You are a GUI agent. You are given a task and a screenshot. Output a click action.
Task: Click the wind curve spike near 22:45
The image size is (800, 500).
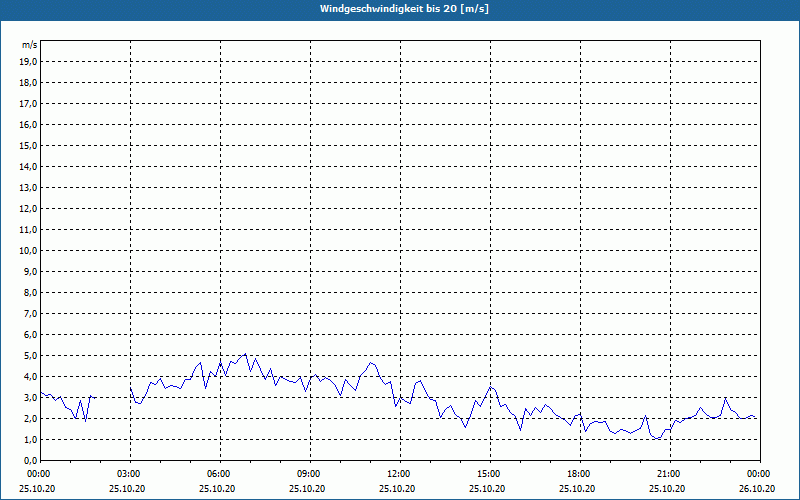[x=725, y=397]
